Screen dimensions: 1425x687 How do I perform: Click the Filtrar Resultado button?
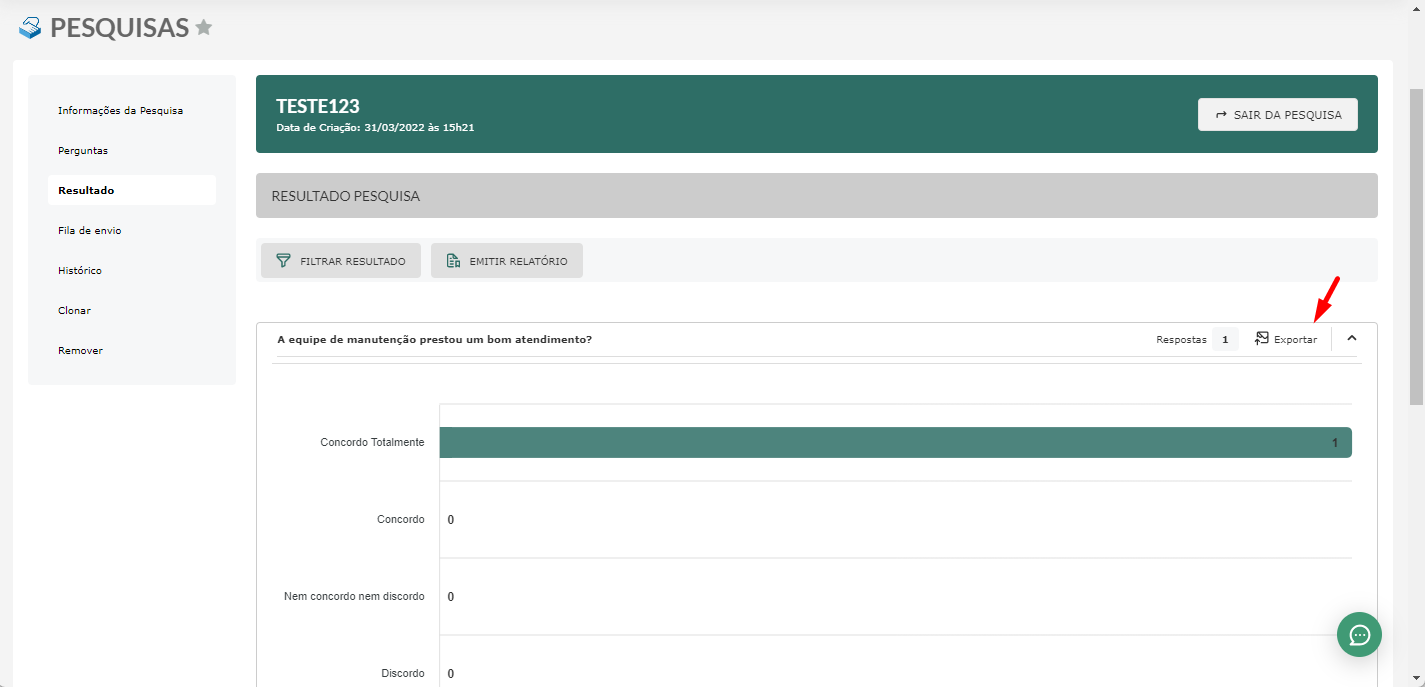(341, 261)
